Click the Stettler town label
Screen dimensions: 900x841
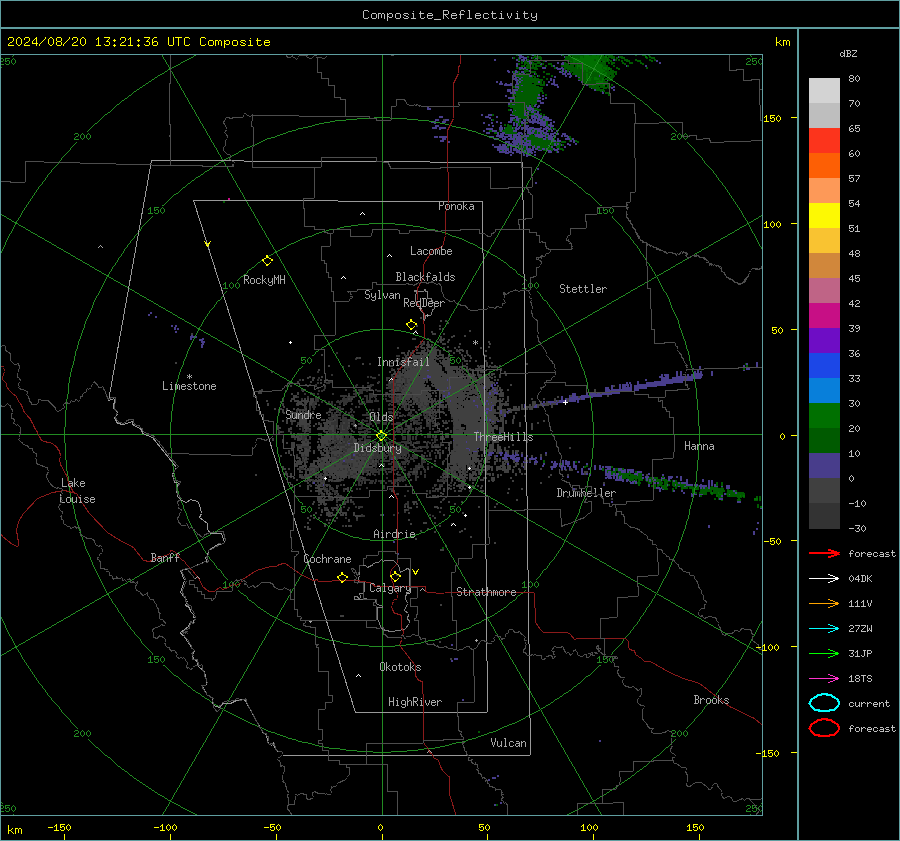coord(583,289)
